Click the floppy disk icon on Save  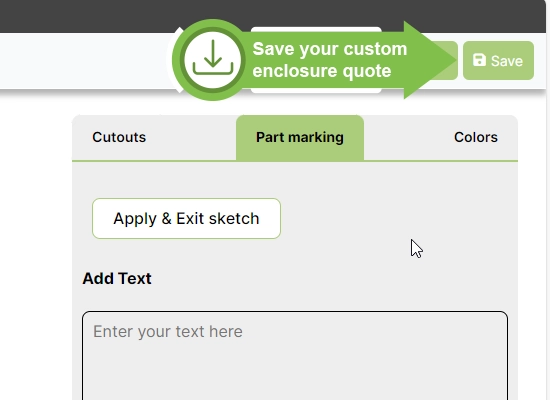(479, 60)
